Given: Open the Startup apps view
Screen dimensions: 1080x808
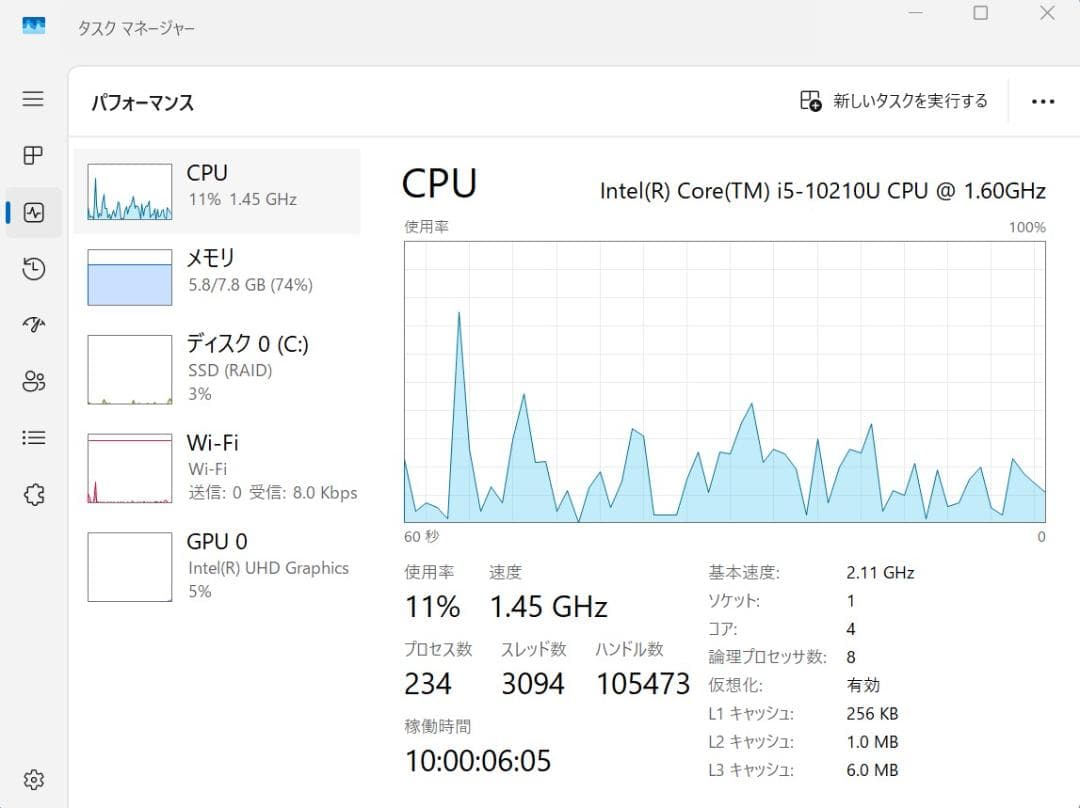Looking at the screenshot, I should (x=33, y=325).
